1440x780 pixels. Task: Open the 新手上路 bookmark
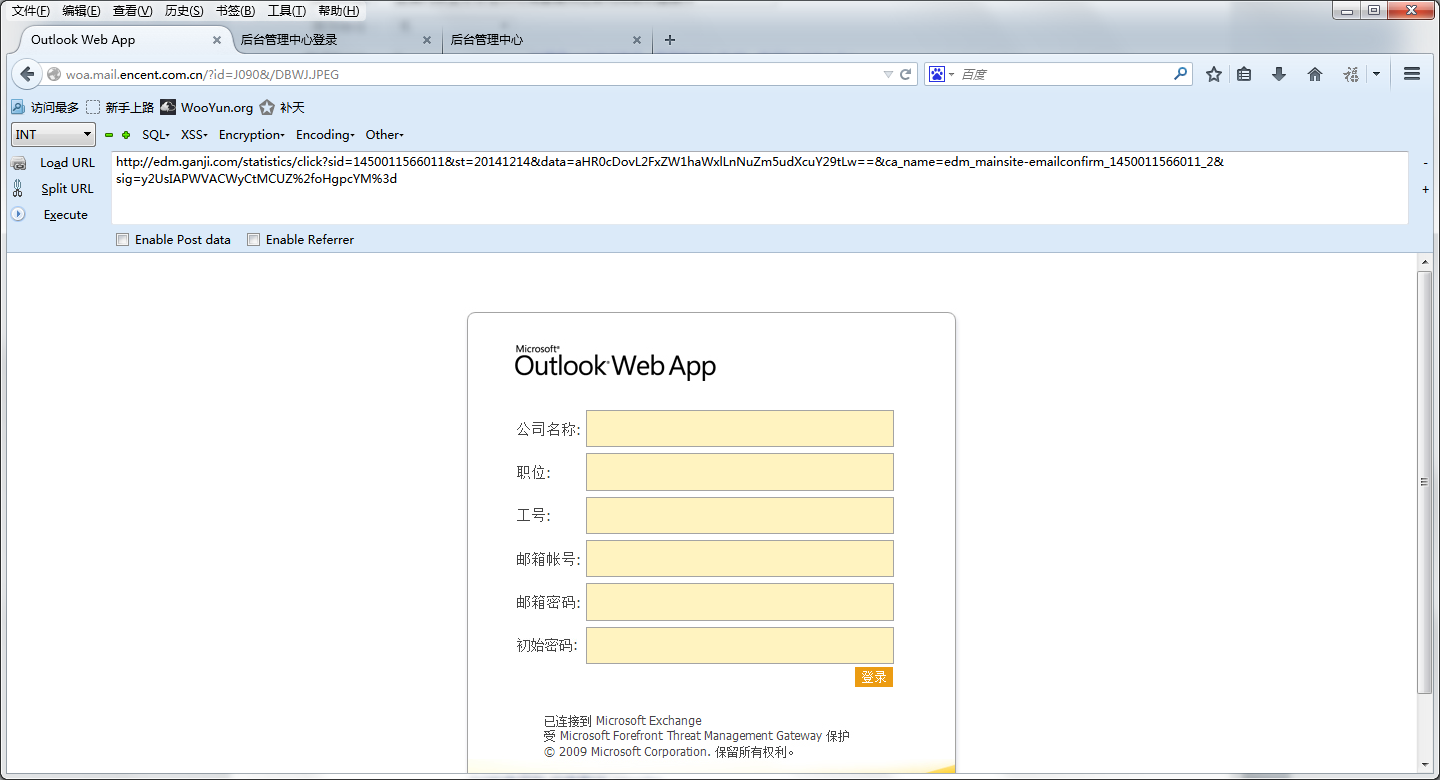tap(120, 107)
